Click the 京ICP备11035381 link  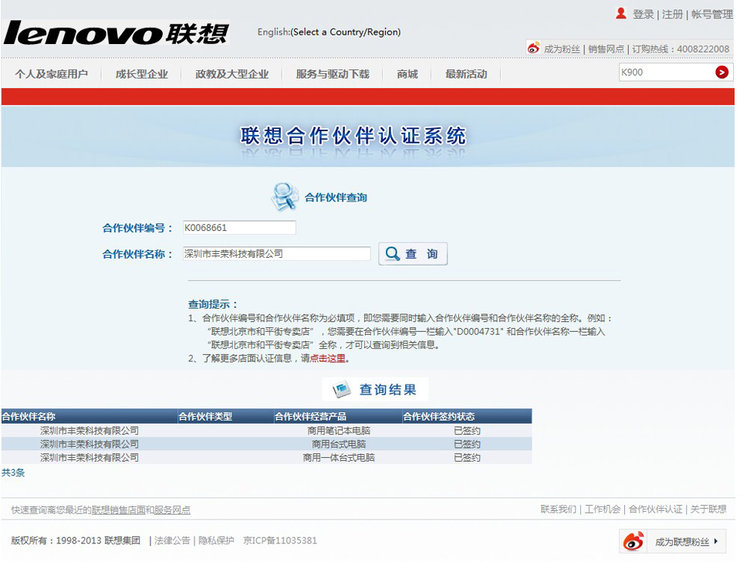click(x=280, y=540)
